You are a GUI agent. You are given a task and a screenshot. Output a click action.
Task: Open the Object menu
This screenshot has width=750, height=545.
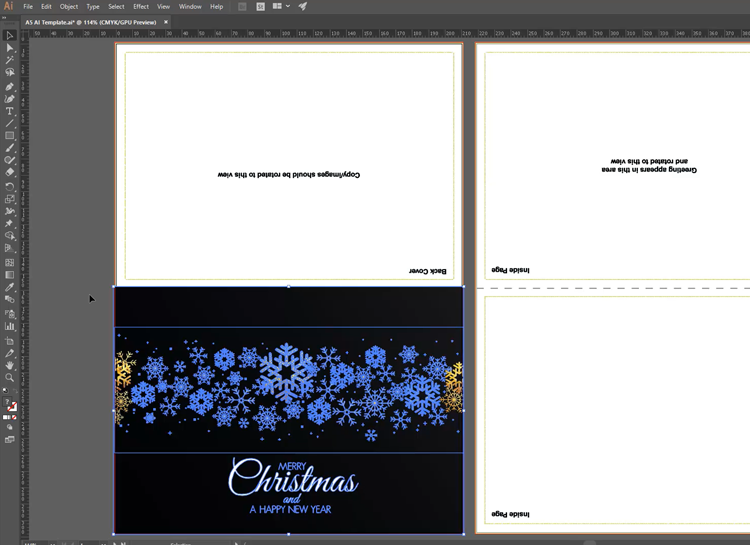point(69,7)
